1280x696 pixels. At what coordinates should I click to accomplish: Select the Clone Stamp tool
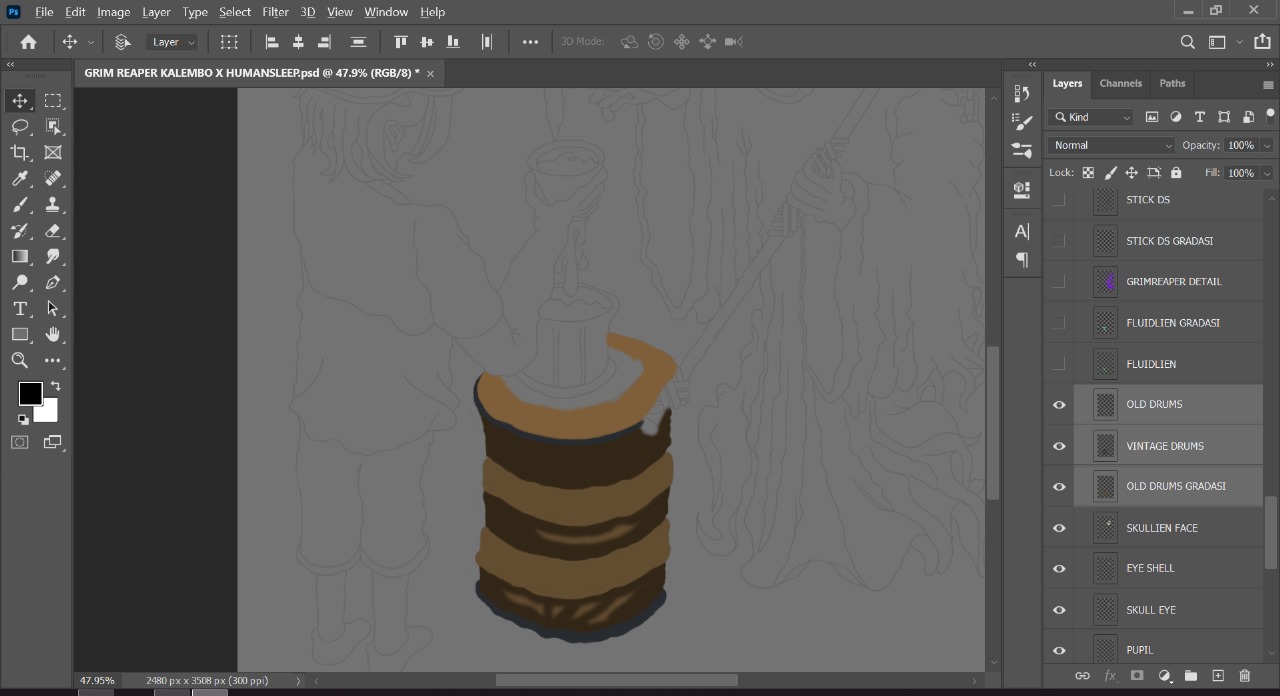(53, 205)
